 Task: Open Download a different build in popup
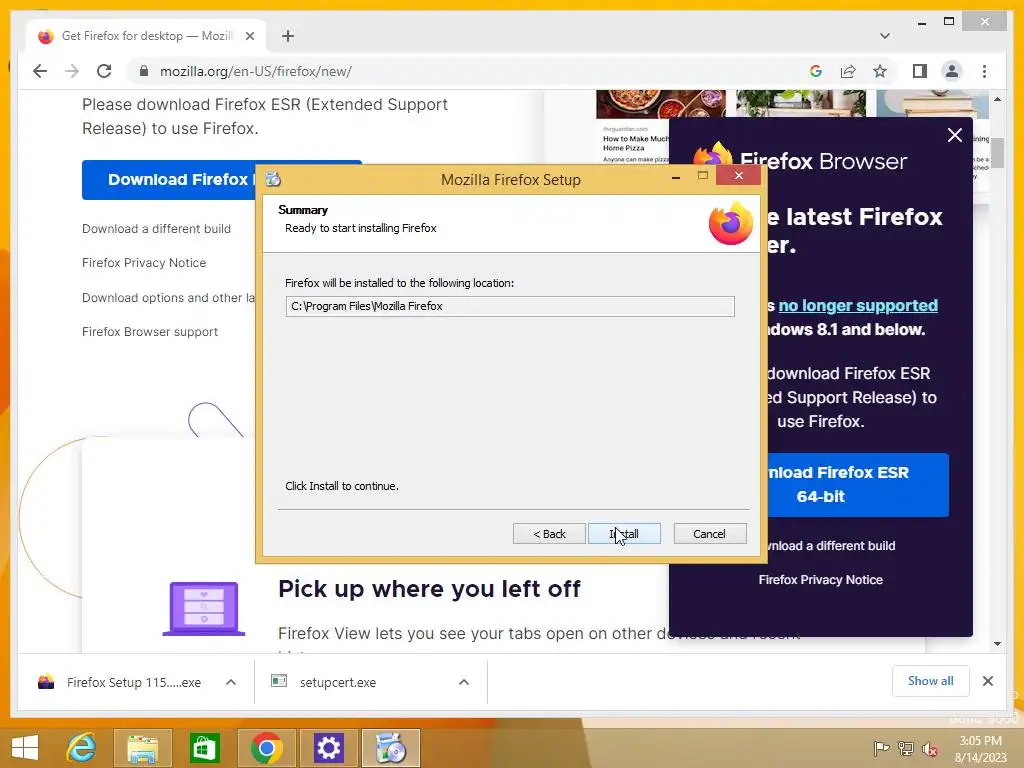pos(831,546)
